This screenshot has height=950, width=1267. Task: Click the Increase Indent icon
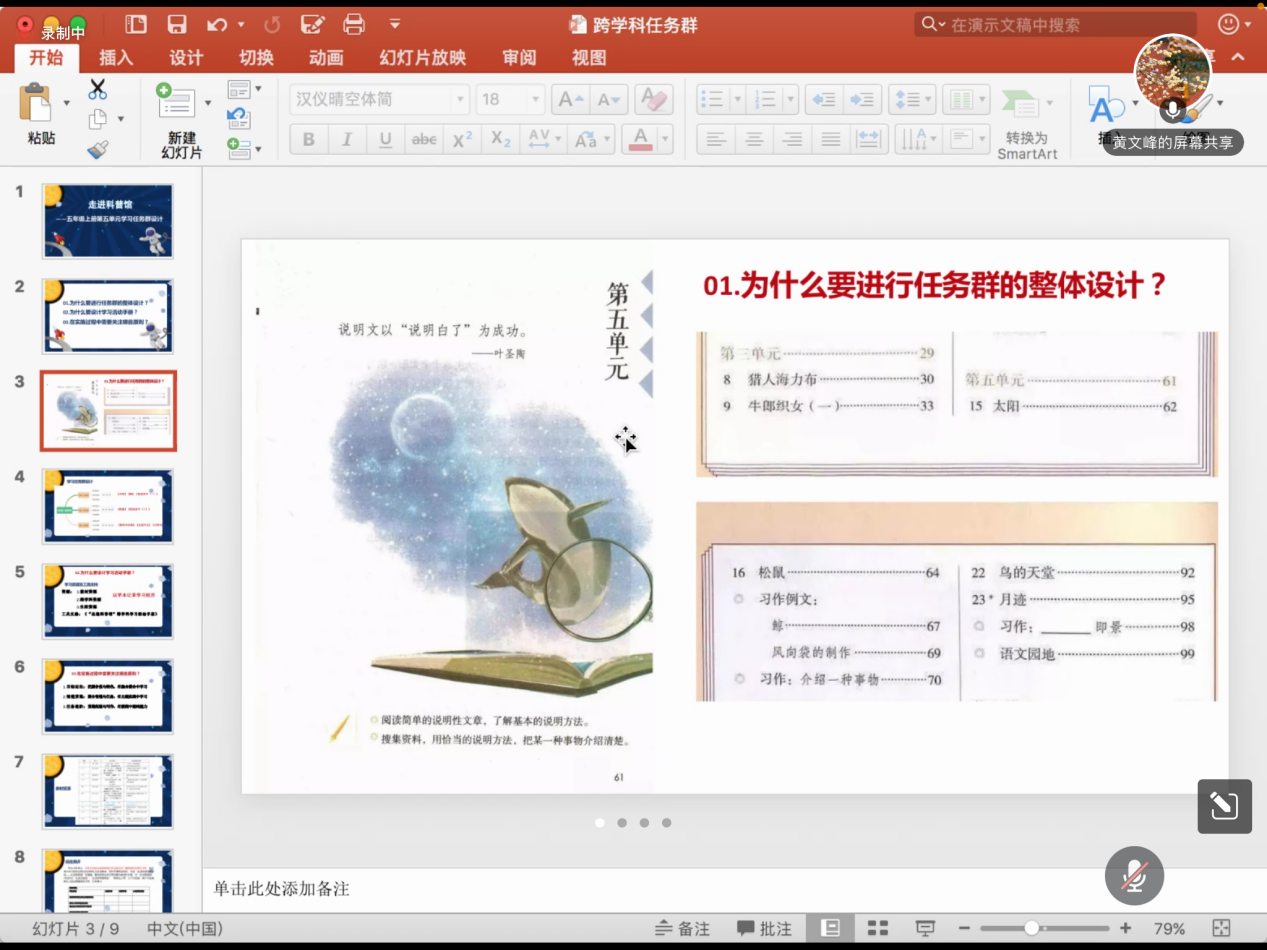[x=862, y=99]
